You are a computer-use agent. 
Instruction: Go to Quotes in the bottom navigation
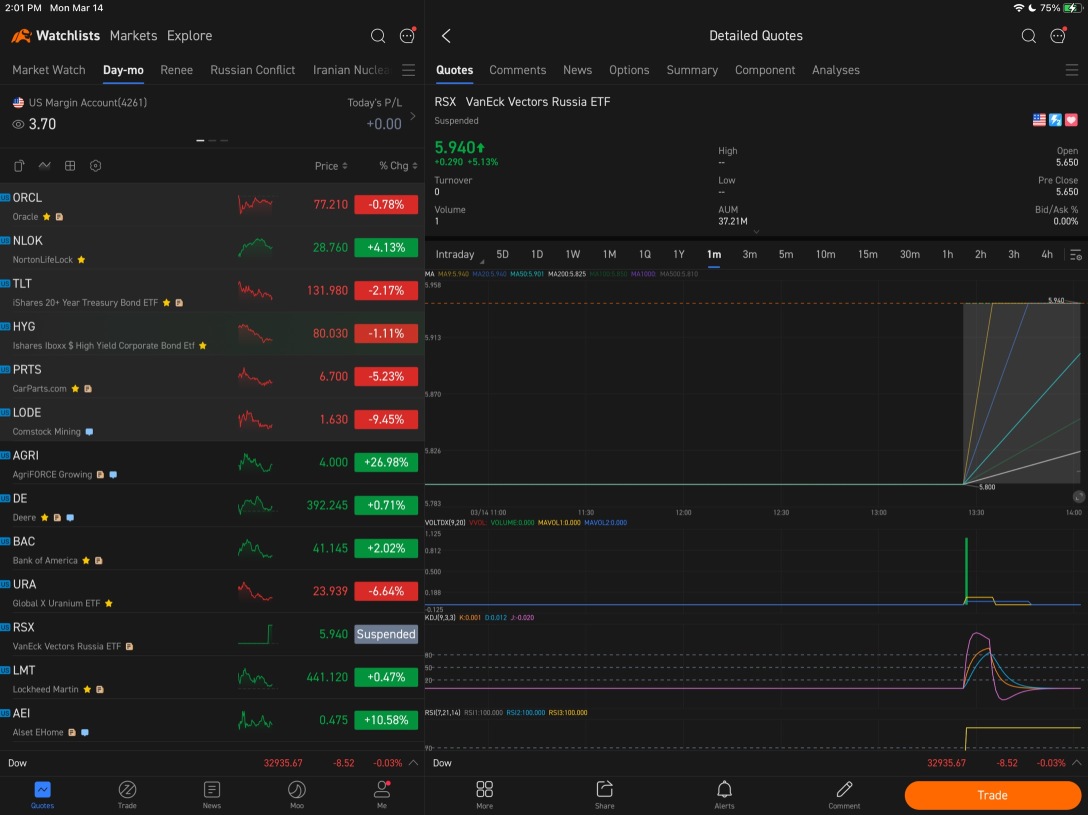click(x=42, y=795)
